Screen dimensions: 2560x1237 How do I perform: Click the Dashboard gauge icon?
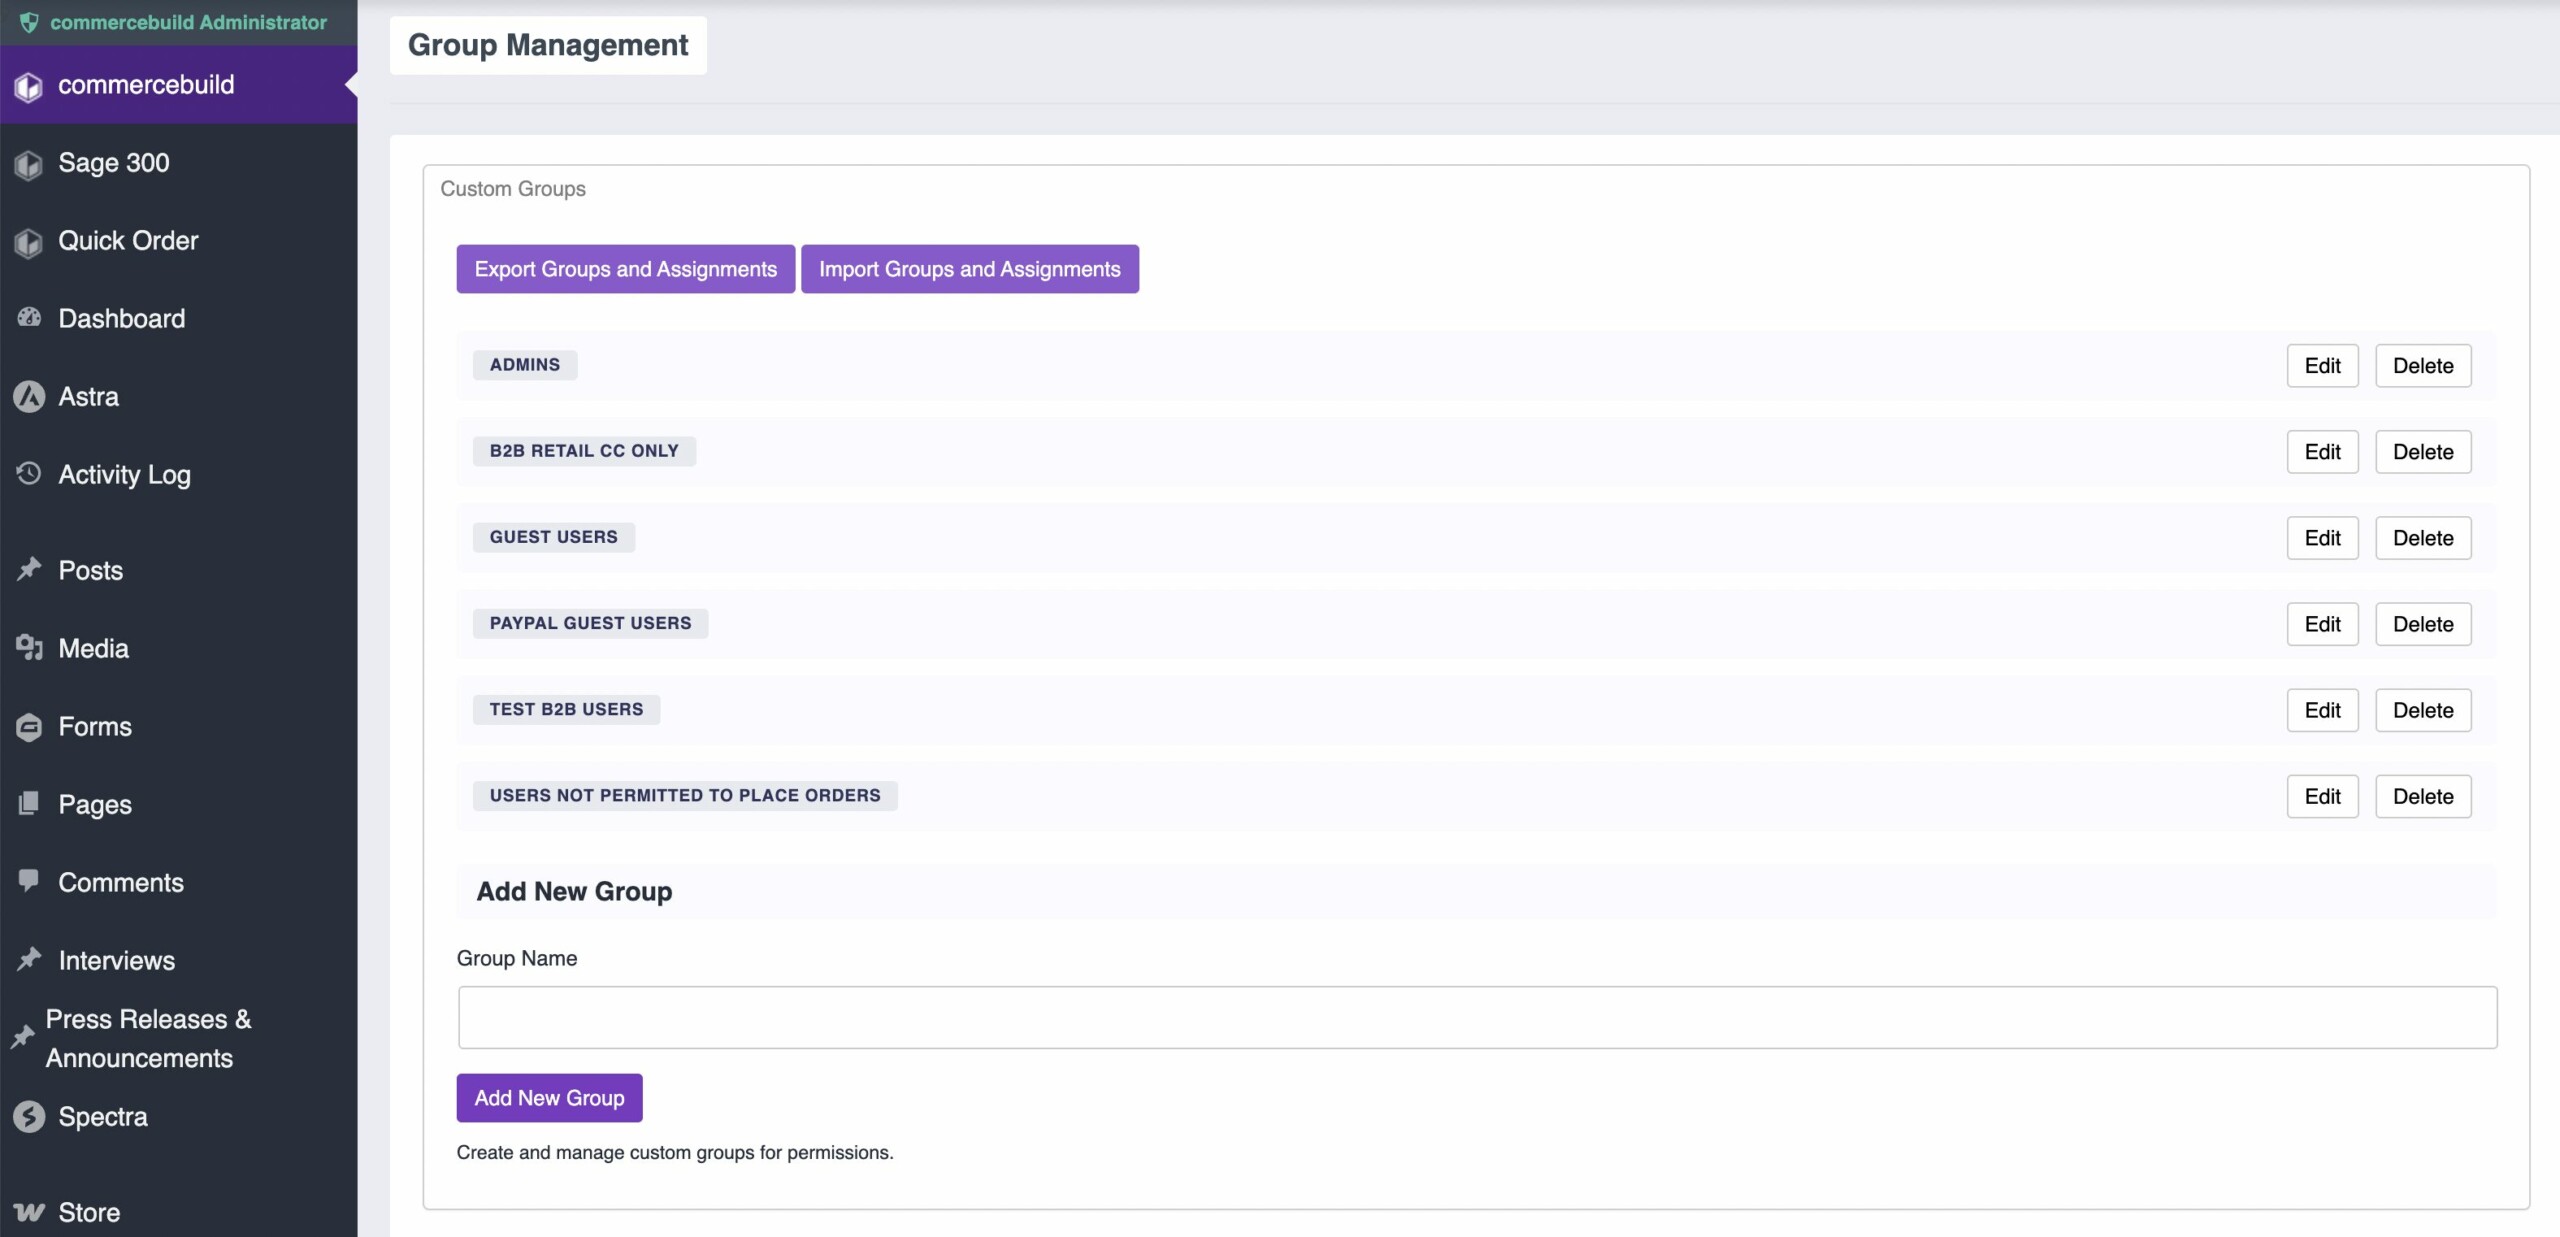pos(29,318)
